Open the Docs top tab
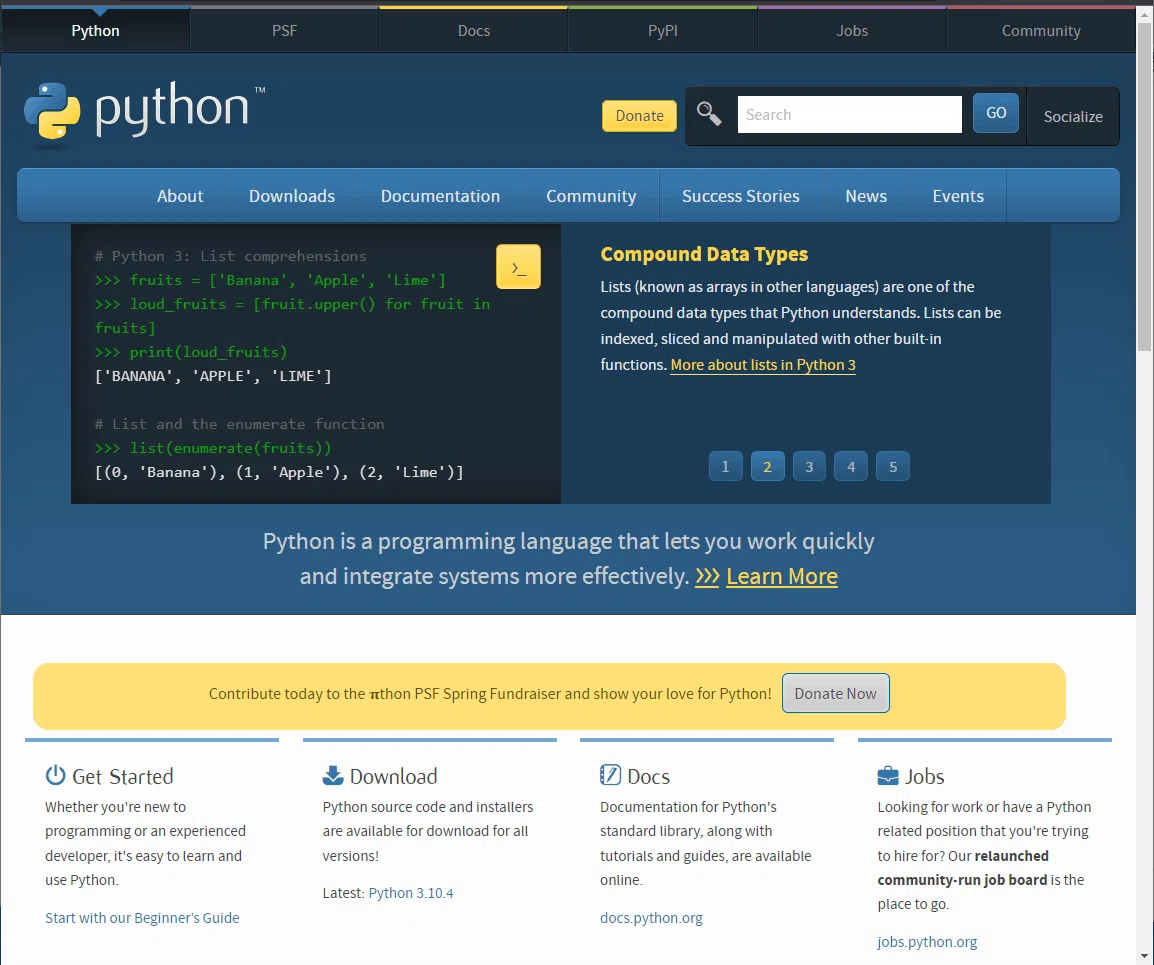This screenshot has height=965, width=1154. [473, 30]
